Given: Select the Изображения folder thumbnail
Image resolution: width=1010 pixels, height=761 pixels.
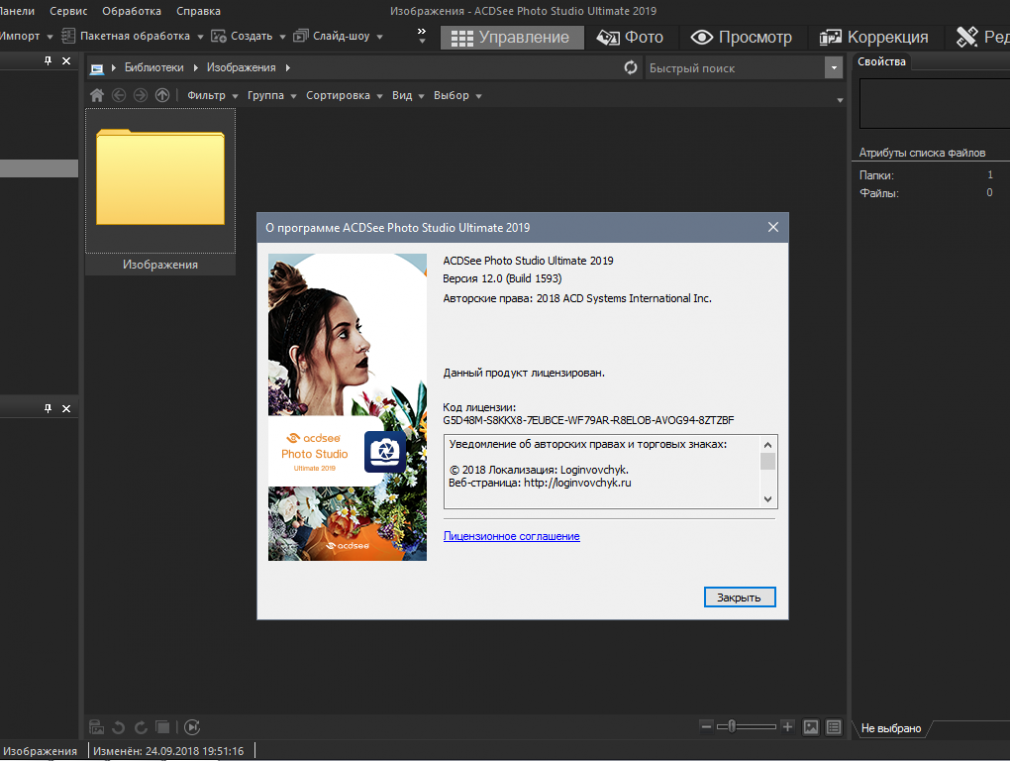Looking at the screenshot, I should tap(160, 191).
